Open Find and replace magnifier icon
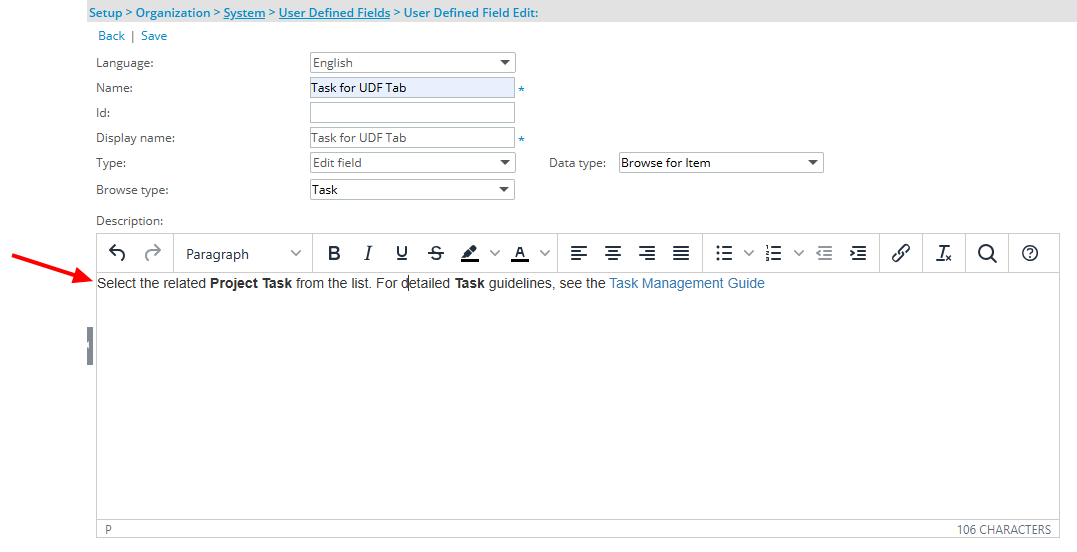Screen dimensions: 1077x552 pos(987,253)
